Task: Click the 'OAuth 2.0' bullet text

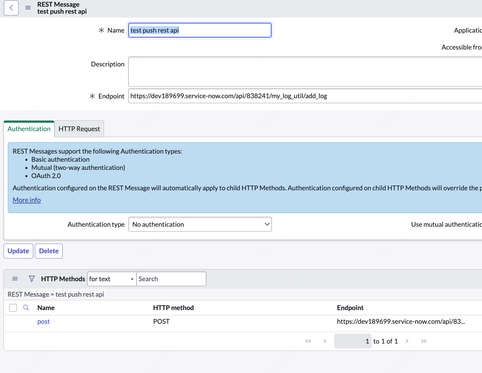Action: [46, 176]
